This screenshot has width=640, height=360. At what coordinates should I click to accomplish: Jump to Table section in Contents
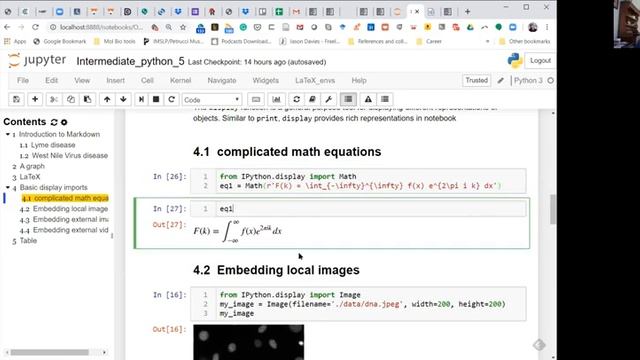pos(28,240)
